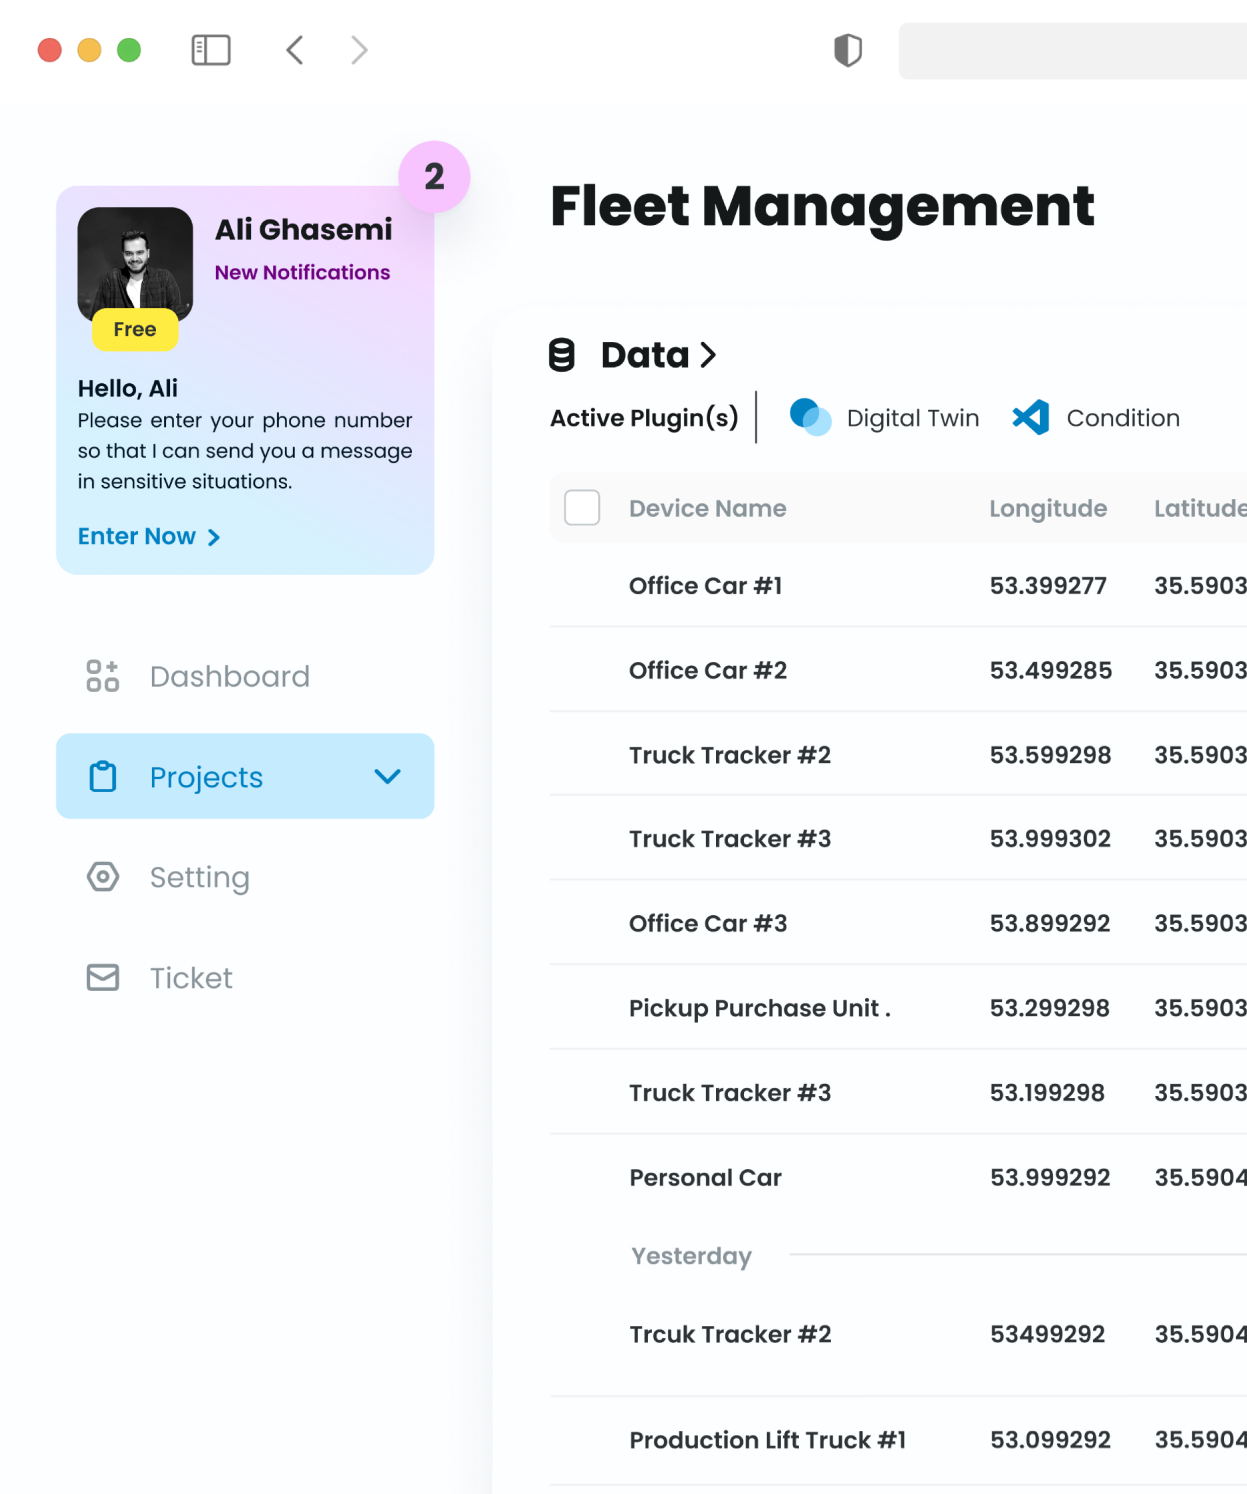The height and width of the screenshot is (1494, 1247).
Task: Sort by Device Name column header
Action: [708, 508]
